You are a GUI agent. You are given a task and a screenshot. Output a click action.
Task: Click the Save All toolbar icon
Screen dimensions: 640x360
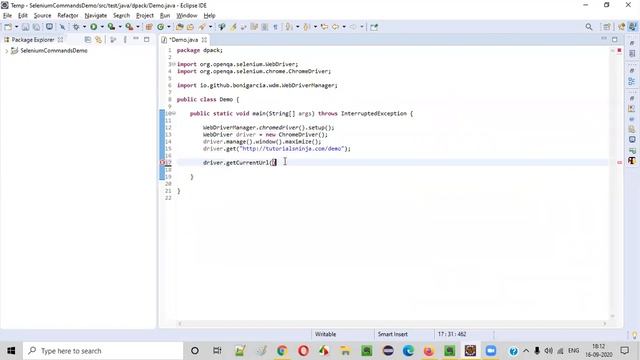pyautogui.click(x=36, y=27)
